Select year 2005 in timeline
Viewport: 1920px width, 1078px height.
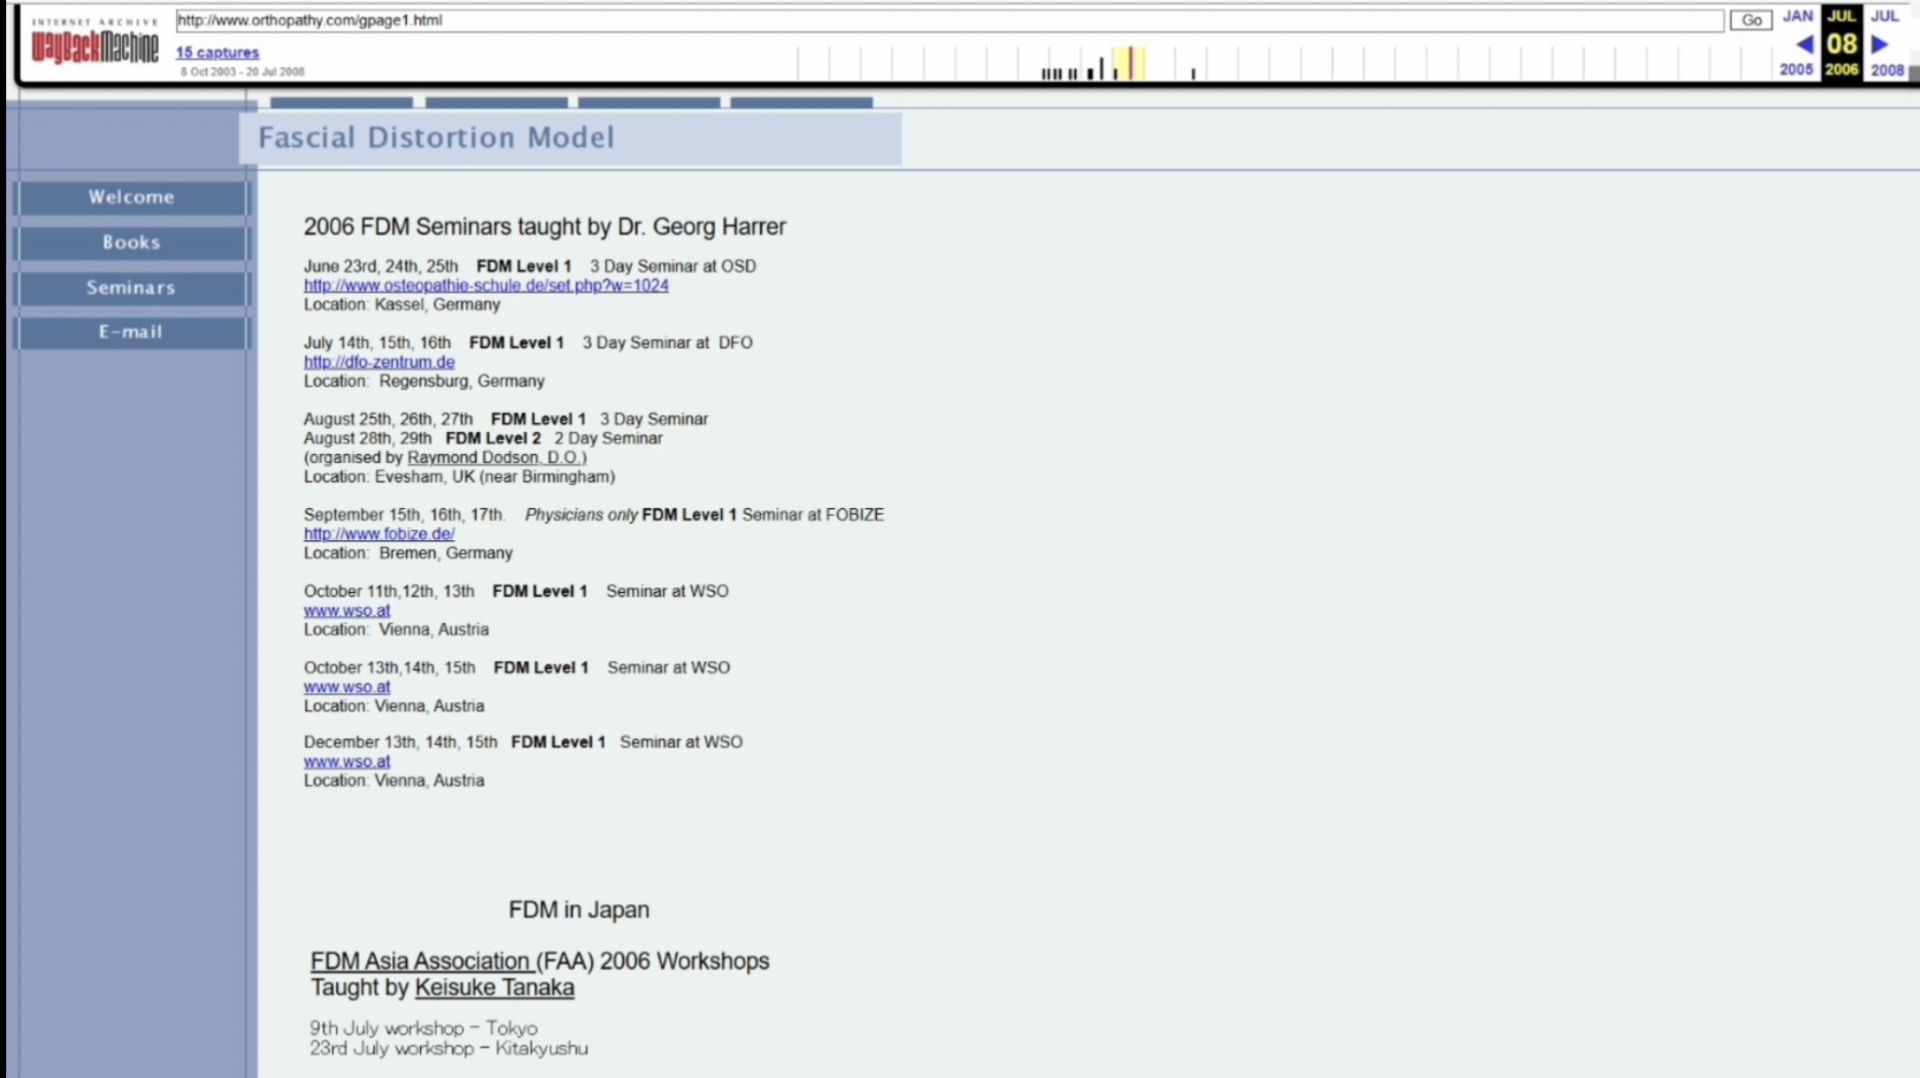pyautogui.click(x=1796, y=69)
